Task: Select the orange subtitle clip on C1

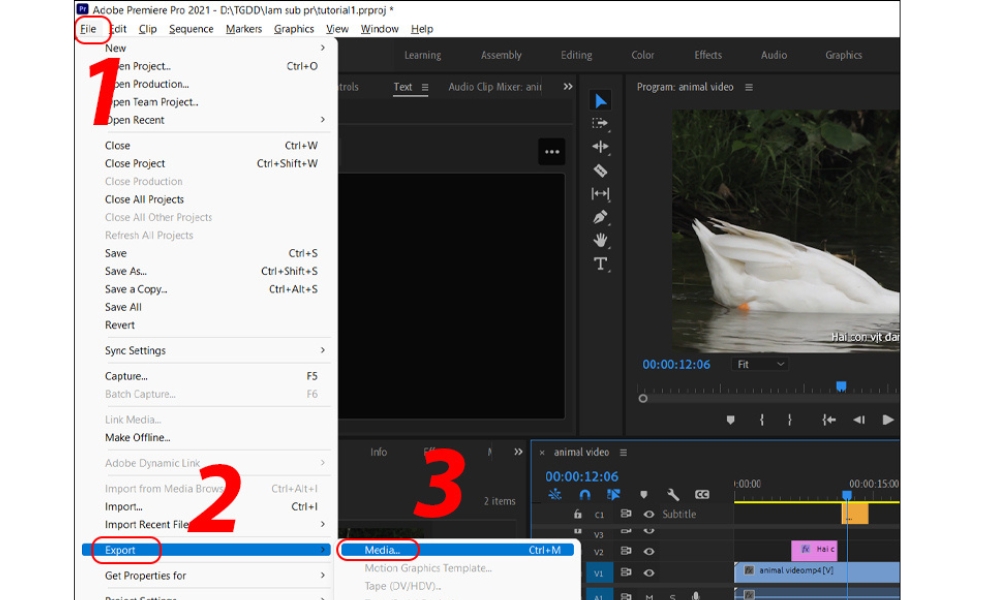Action: (x=855, y=514)
